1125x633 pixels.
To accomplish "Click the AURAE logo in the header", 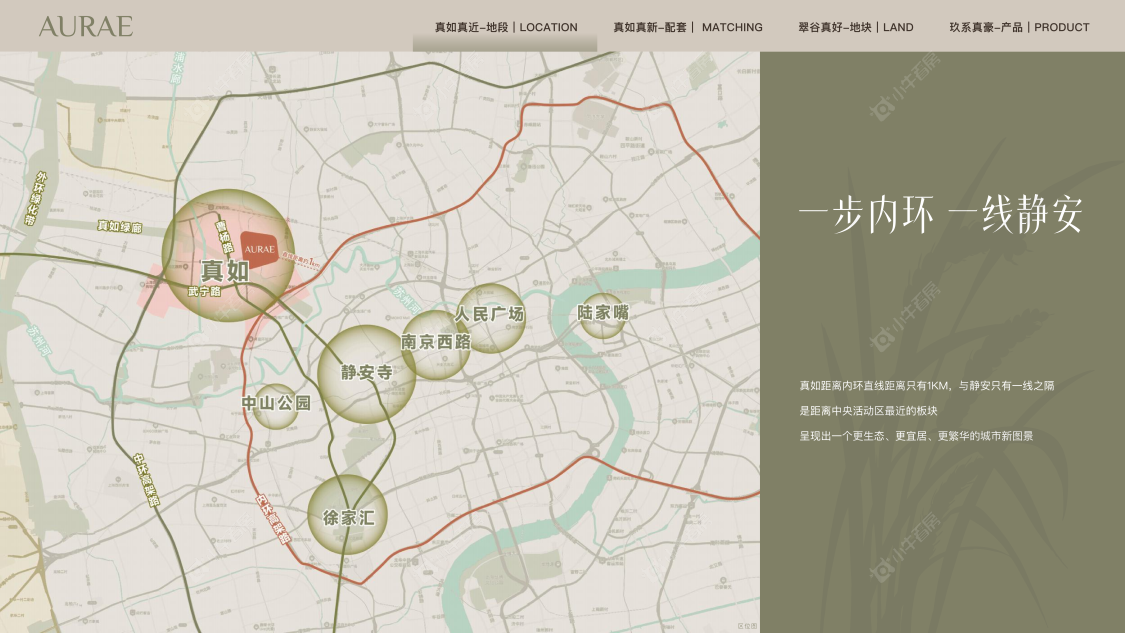I will coord(85,27).
